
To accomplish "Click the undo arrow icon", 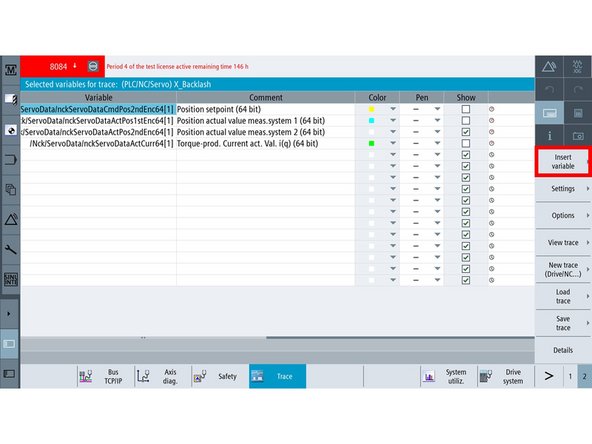I will (x=549, y=89).
